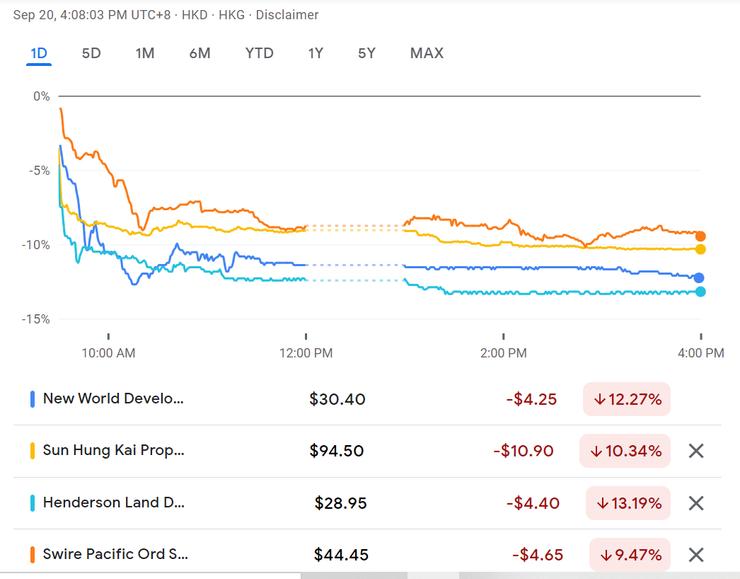Remove Sun Hung Kai Properties comparison

click(x=697, y=451)
